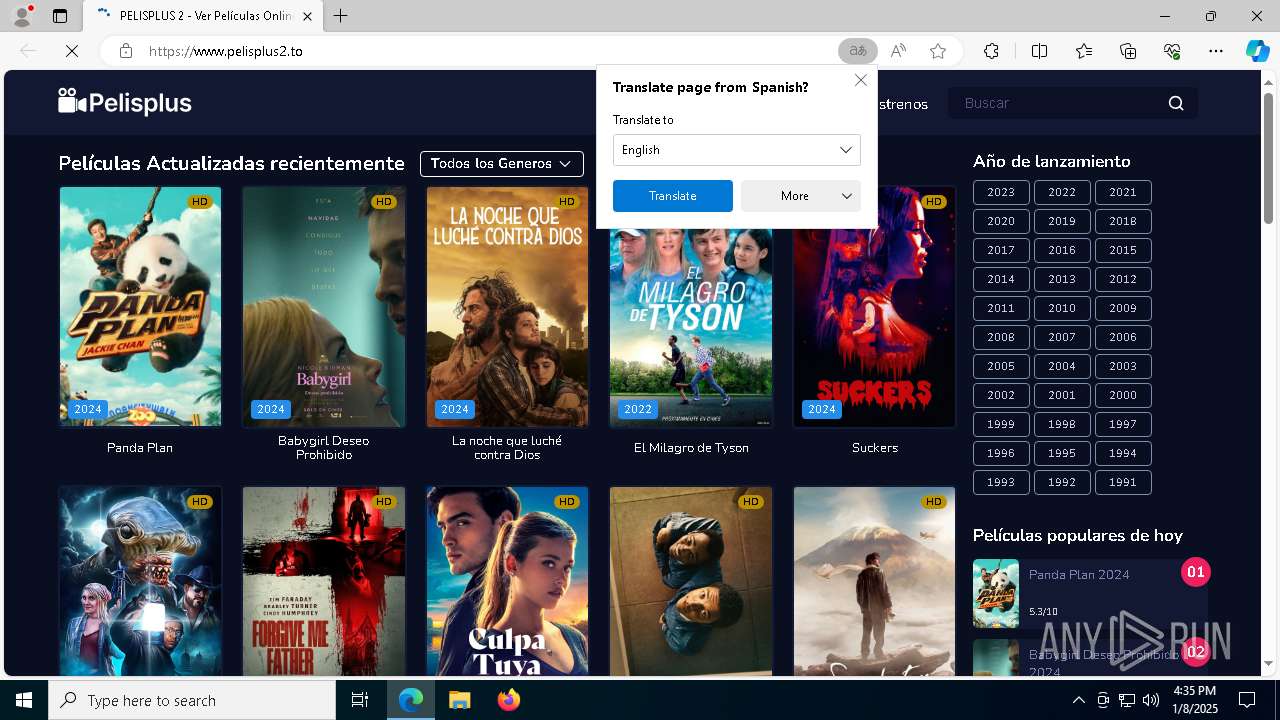Viewport: 1280px width, 720px height.
Task: Open Task View on taskbar
Action: pyautogui.click(x=360, y=700)
